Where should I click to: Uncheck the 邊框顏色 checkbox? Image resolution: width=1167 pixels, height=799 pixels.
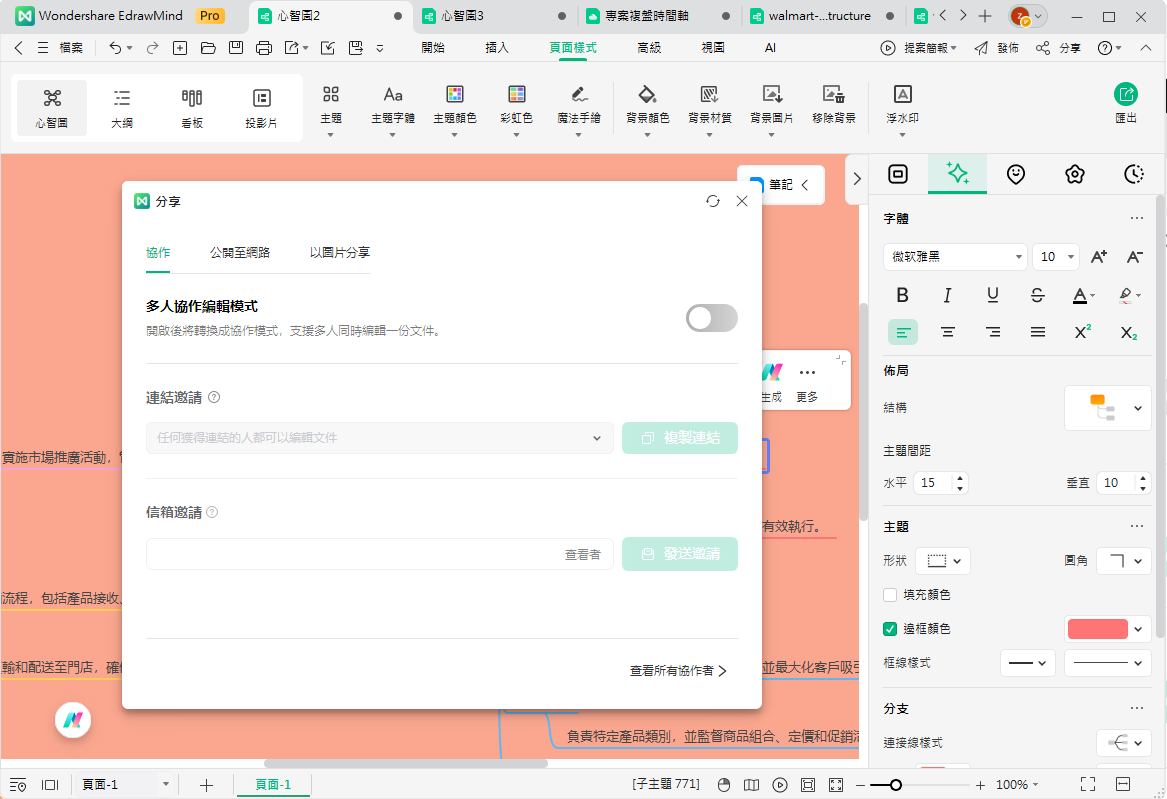pos(890,629)
